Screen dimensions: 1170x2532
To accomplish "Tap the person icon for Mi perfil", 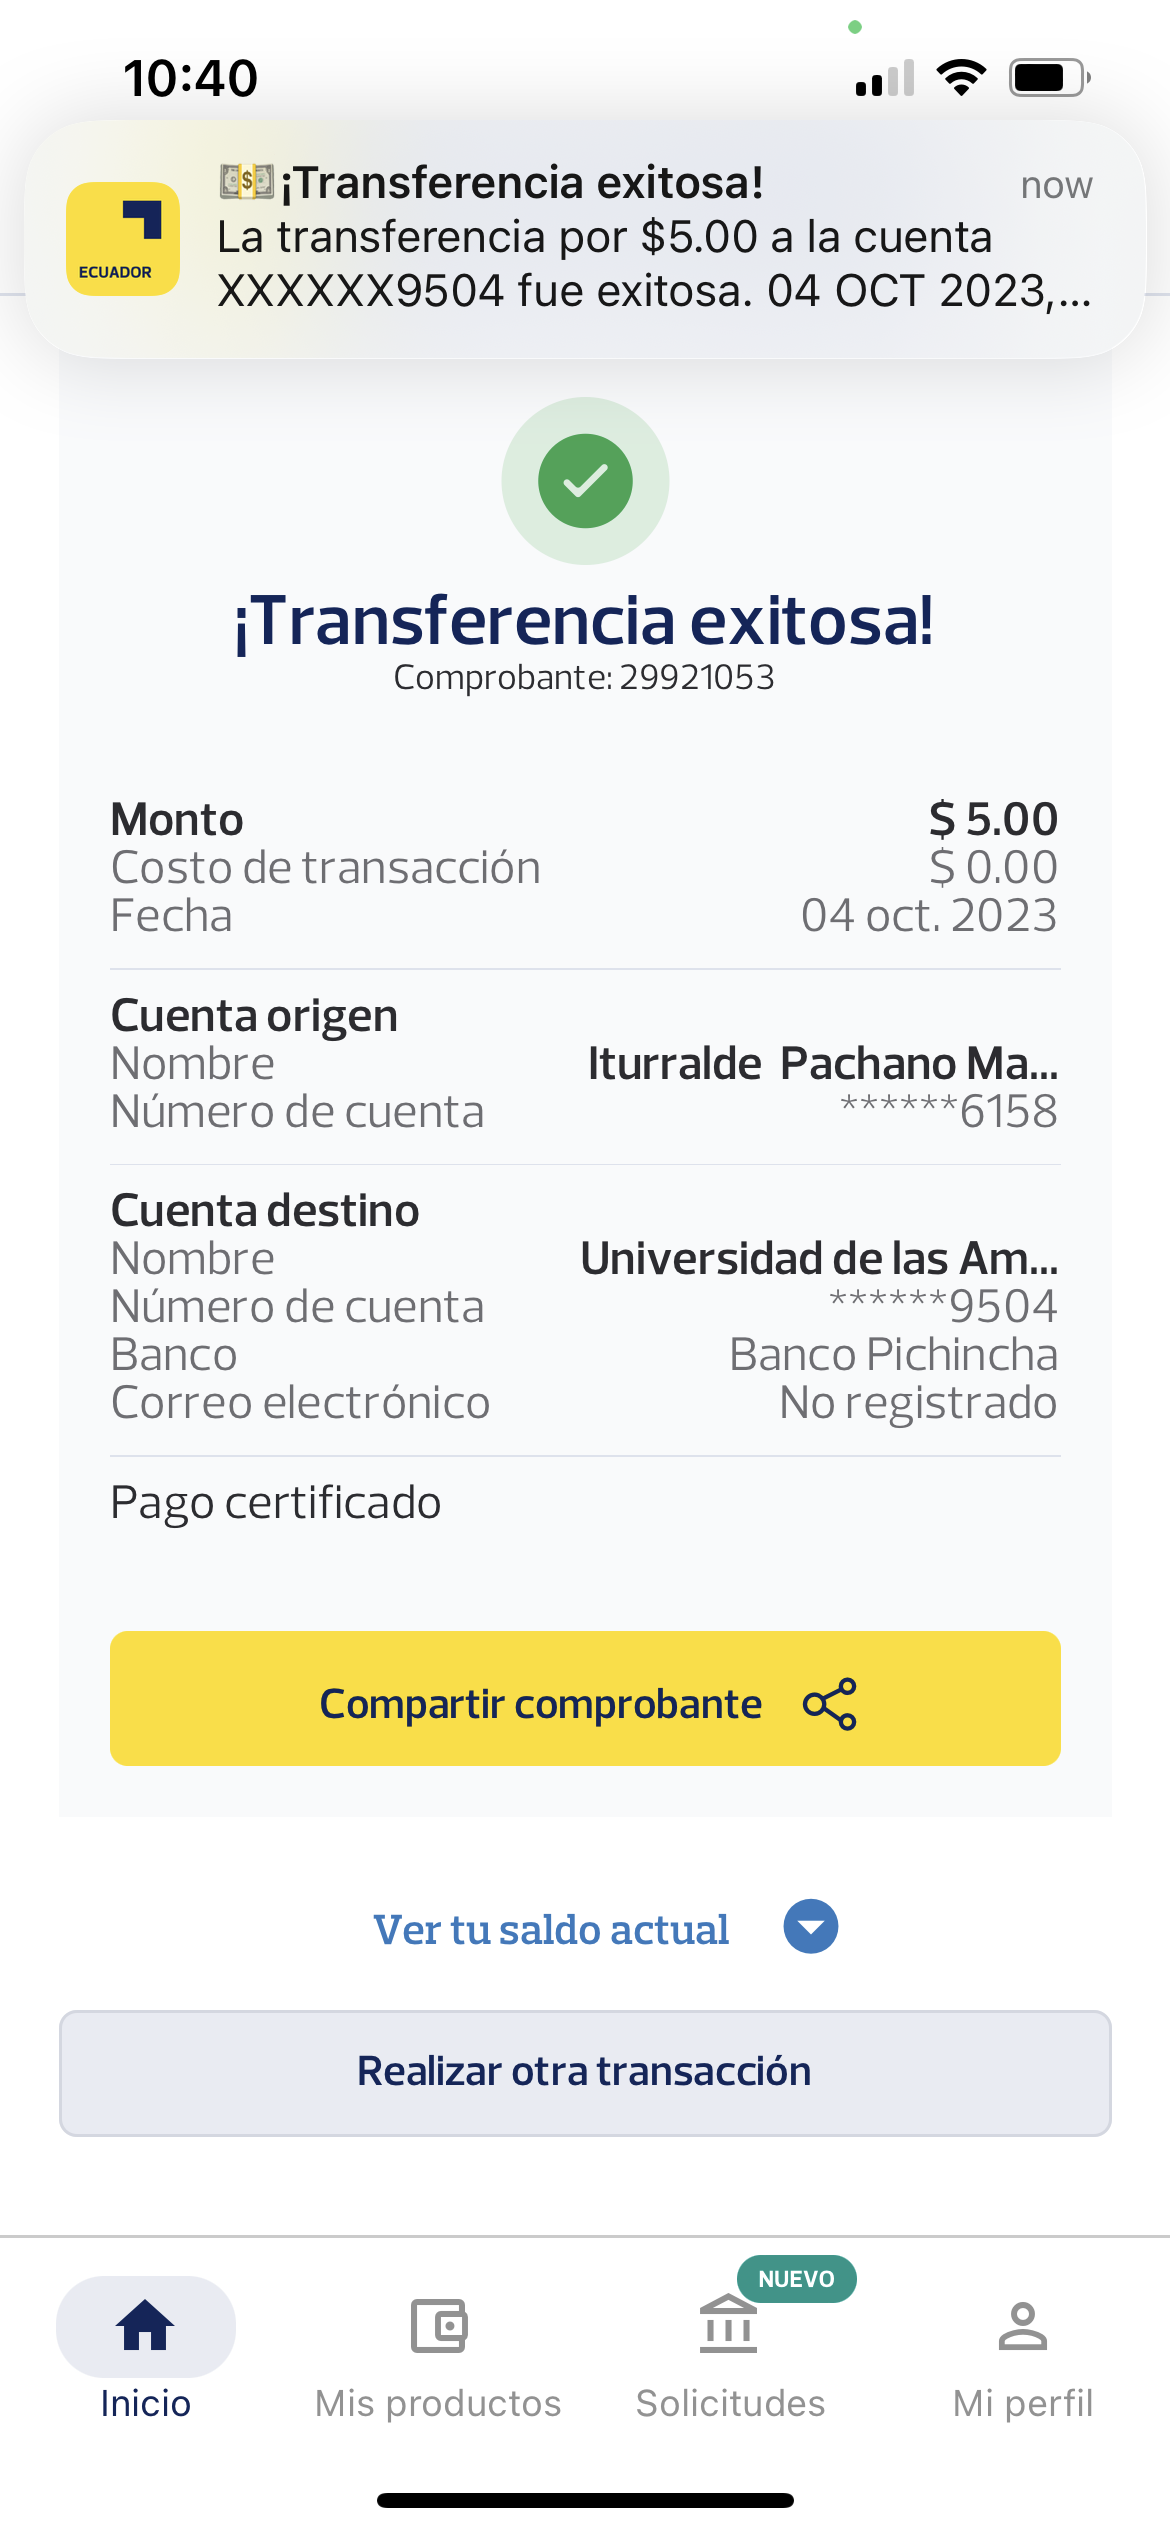I will 1022,2325.
